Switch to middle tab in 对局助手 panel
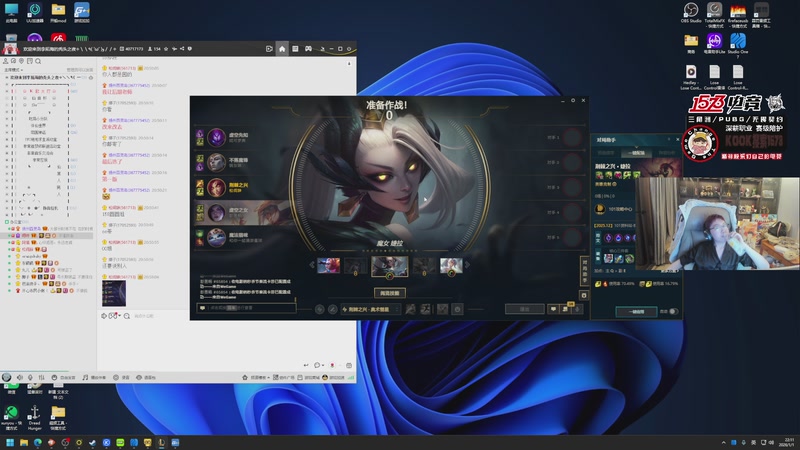This screenshot has height=450, width=800. [x=636, y=153]
